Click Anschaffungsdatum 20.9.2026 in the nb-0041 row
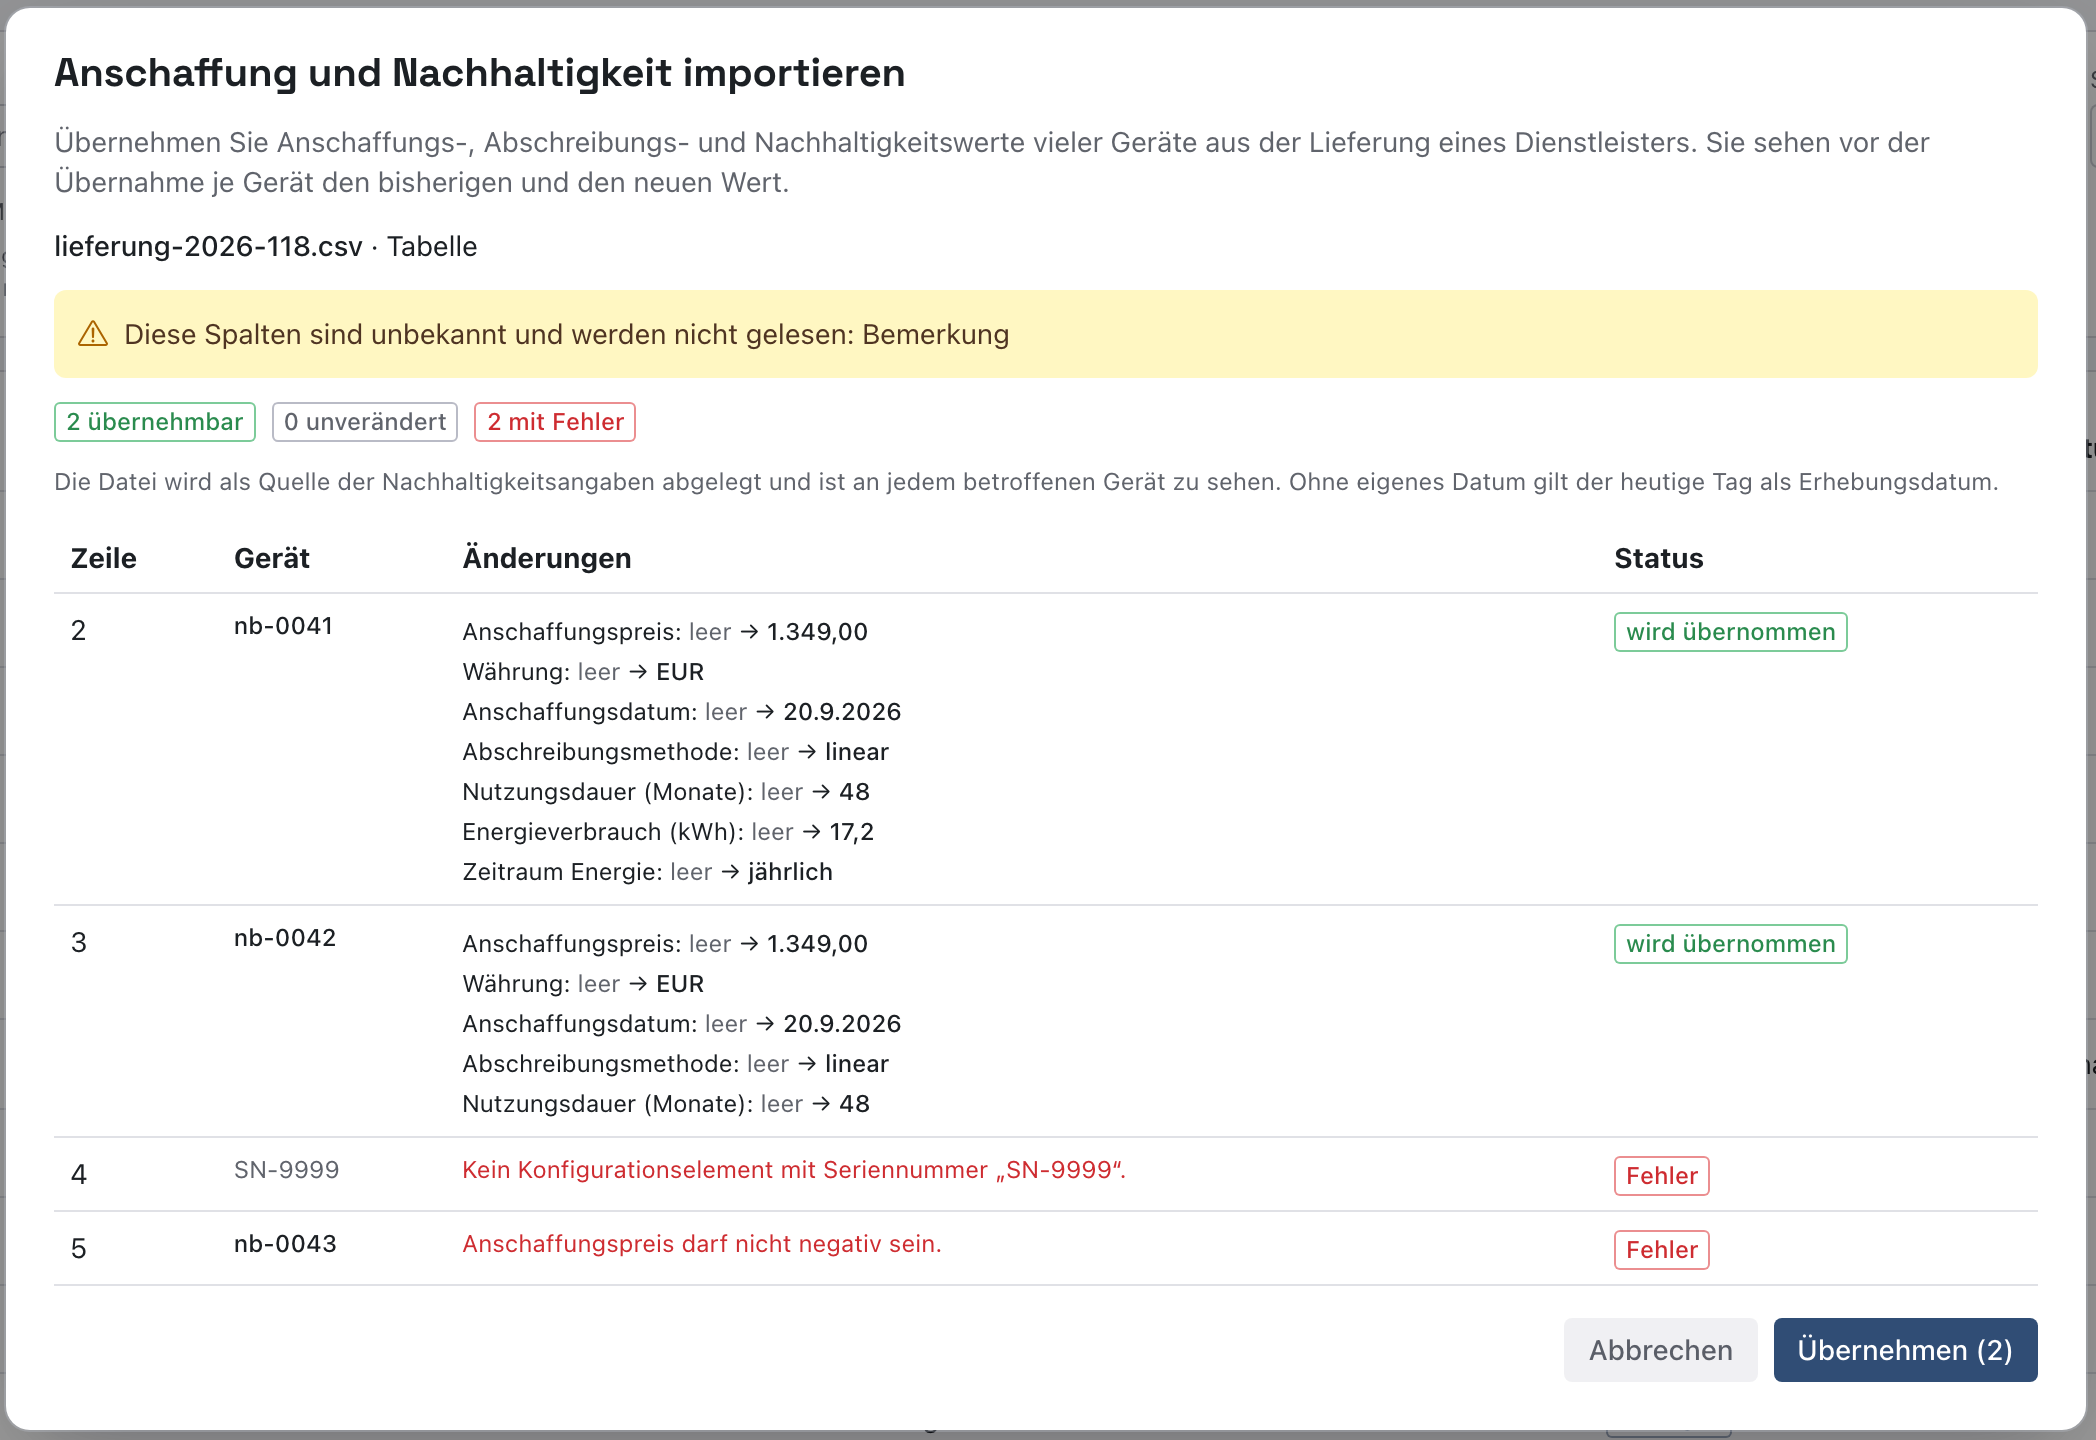Viewport: 2096px width, 1440px height. coord(682,712)
